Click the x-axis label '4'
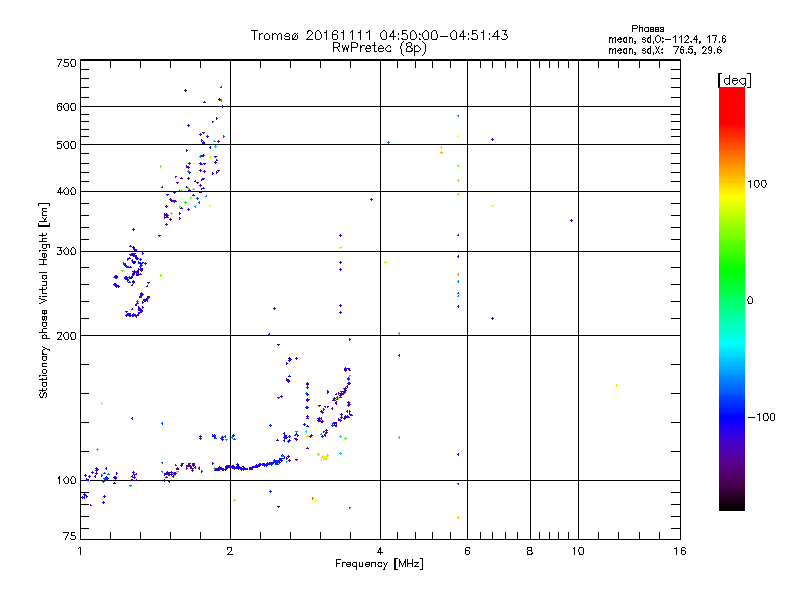This screenshot has height=600, width=800. coord(380,551)
